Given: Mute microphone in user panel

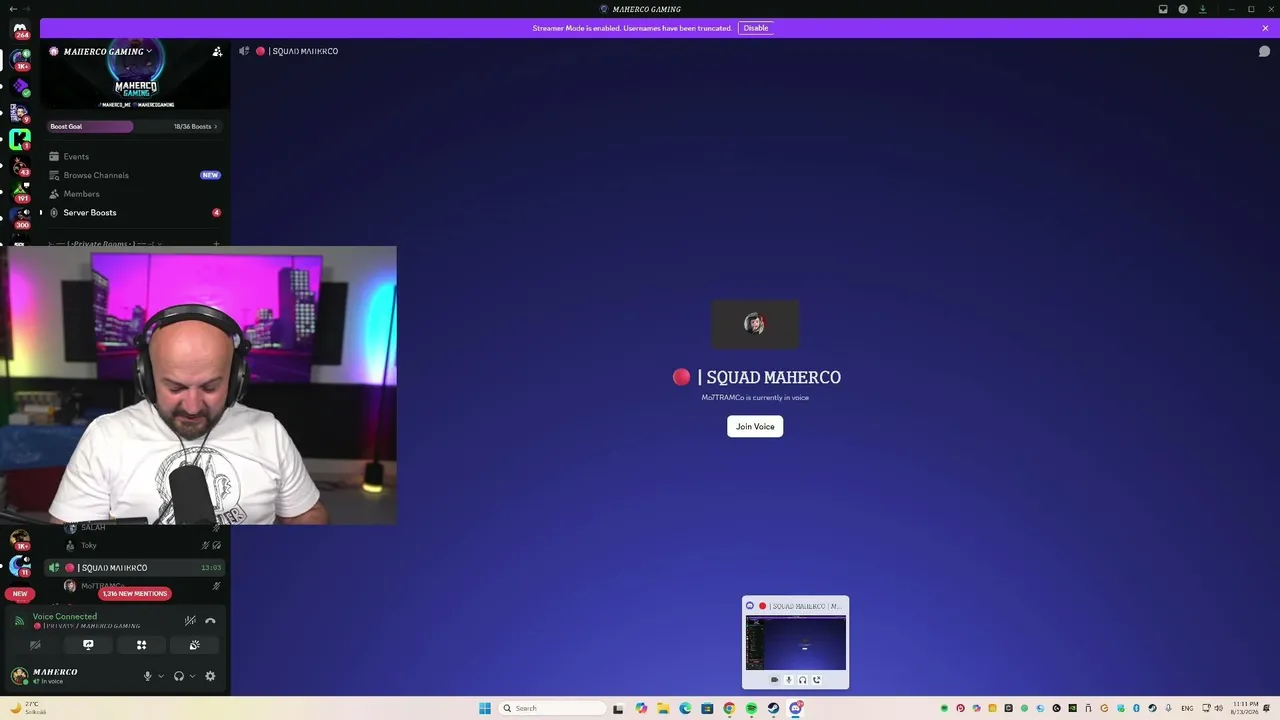Looking at the screenshot, I should pos(147,676).
